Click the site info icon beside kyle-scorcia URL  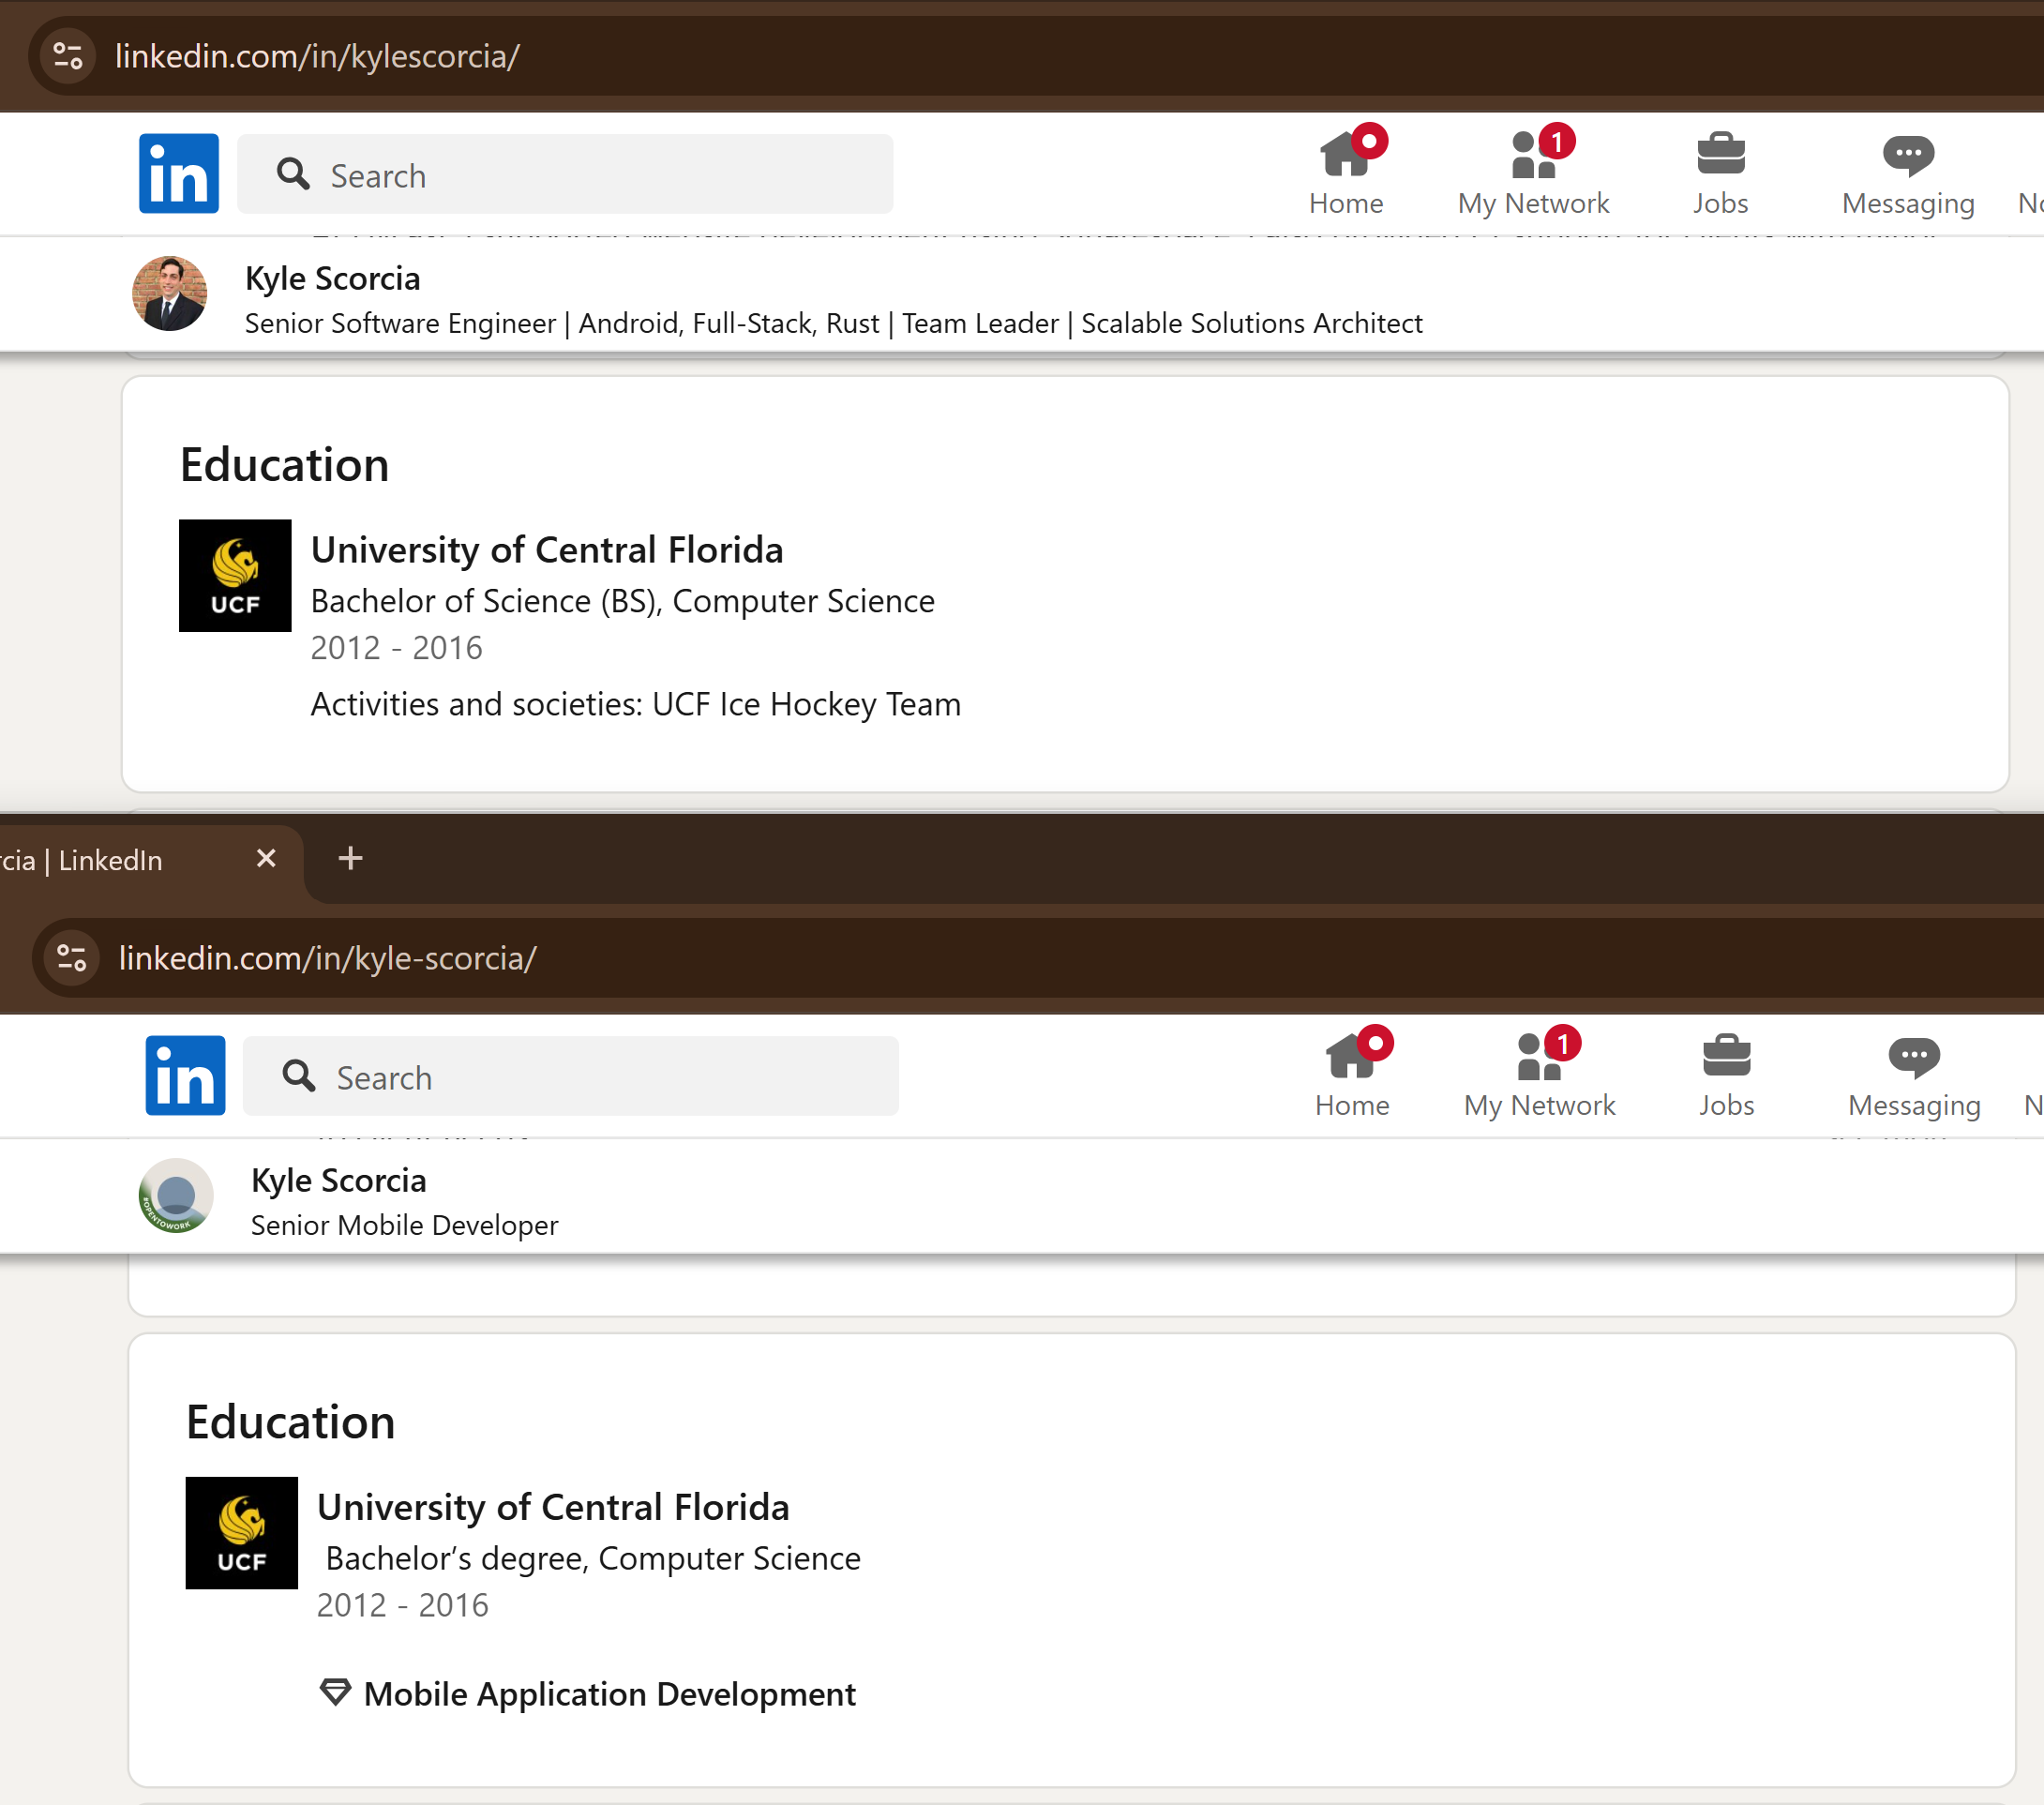click(x=72, y=958)
